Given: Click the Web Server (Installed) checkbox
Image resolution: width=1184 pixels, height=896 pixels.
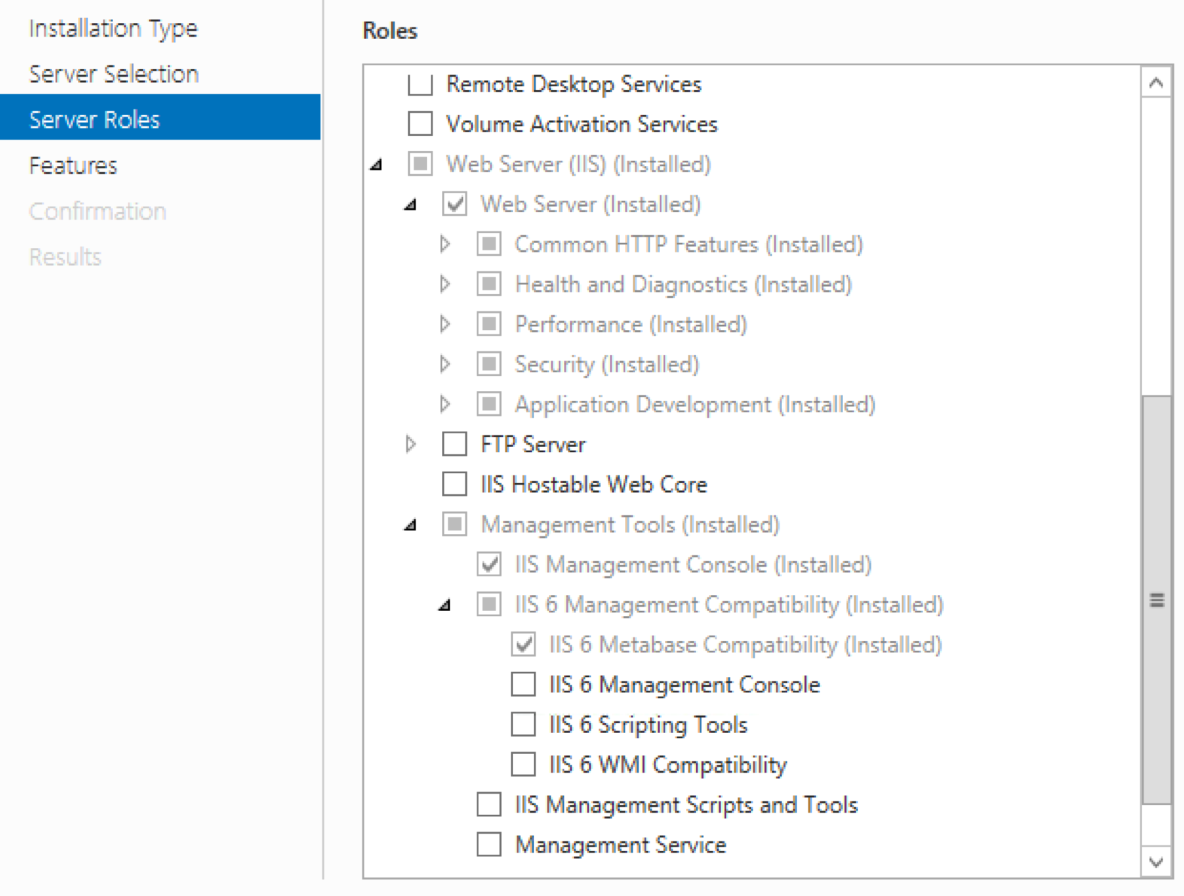Looking at the screenshot, I should click(455, 204).
